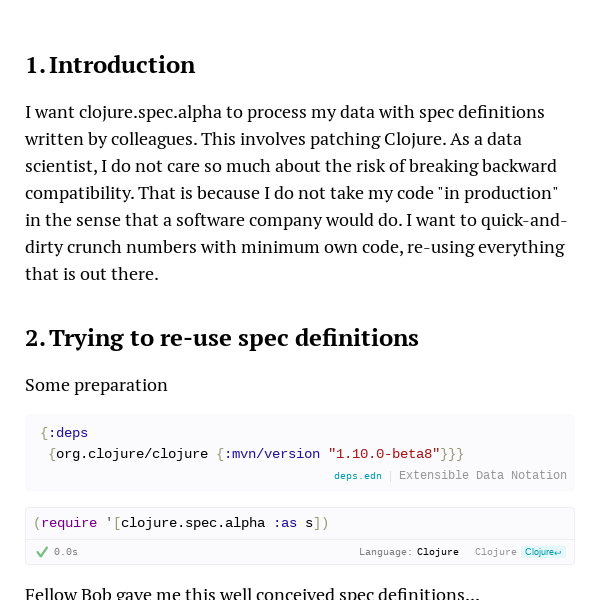Click the 1. Introduction heading
This screenshot has width=600, height=600.
(x=110, y=65)
